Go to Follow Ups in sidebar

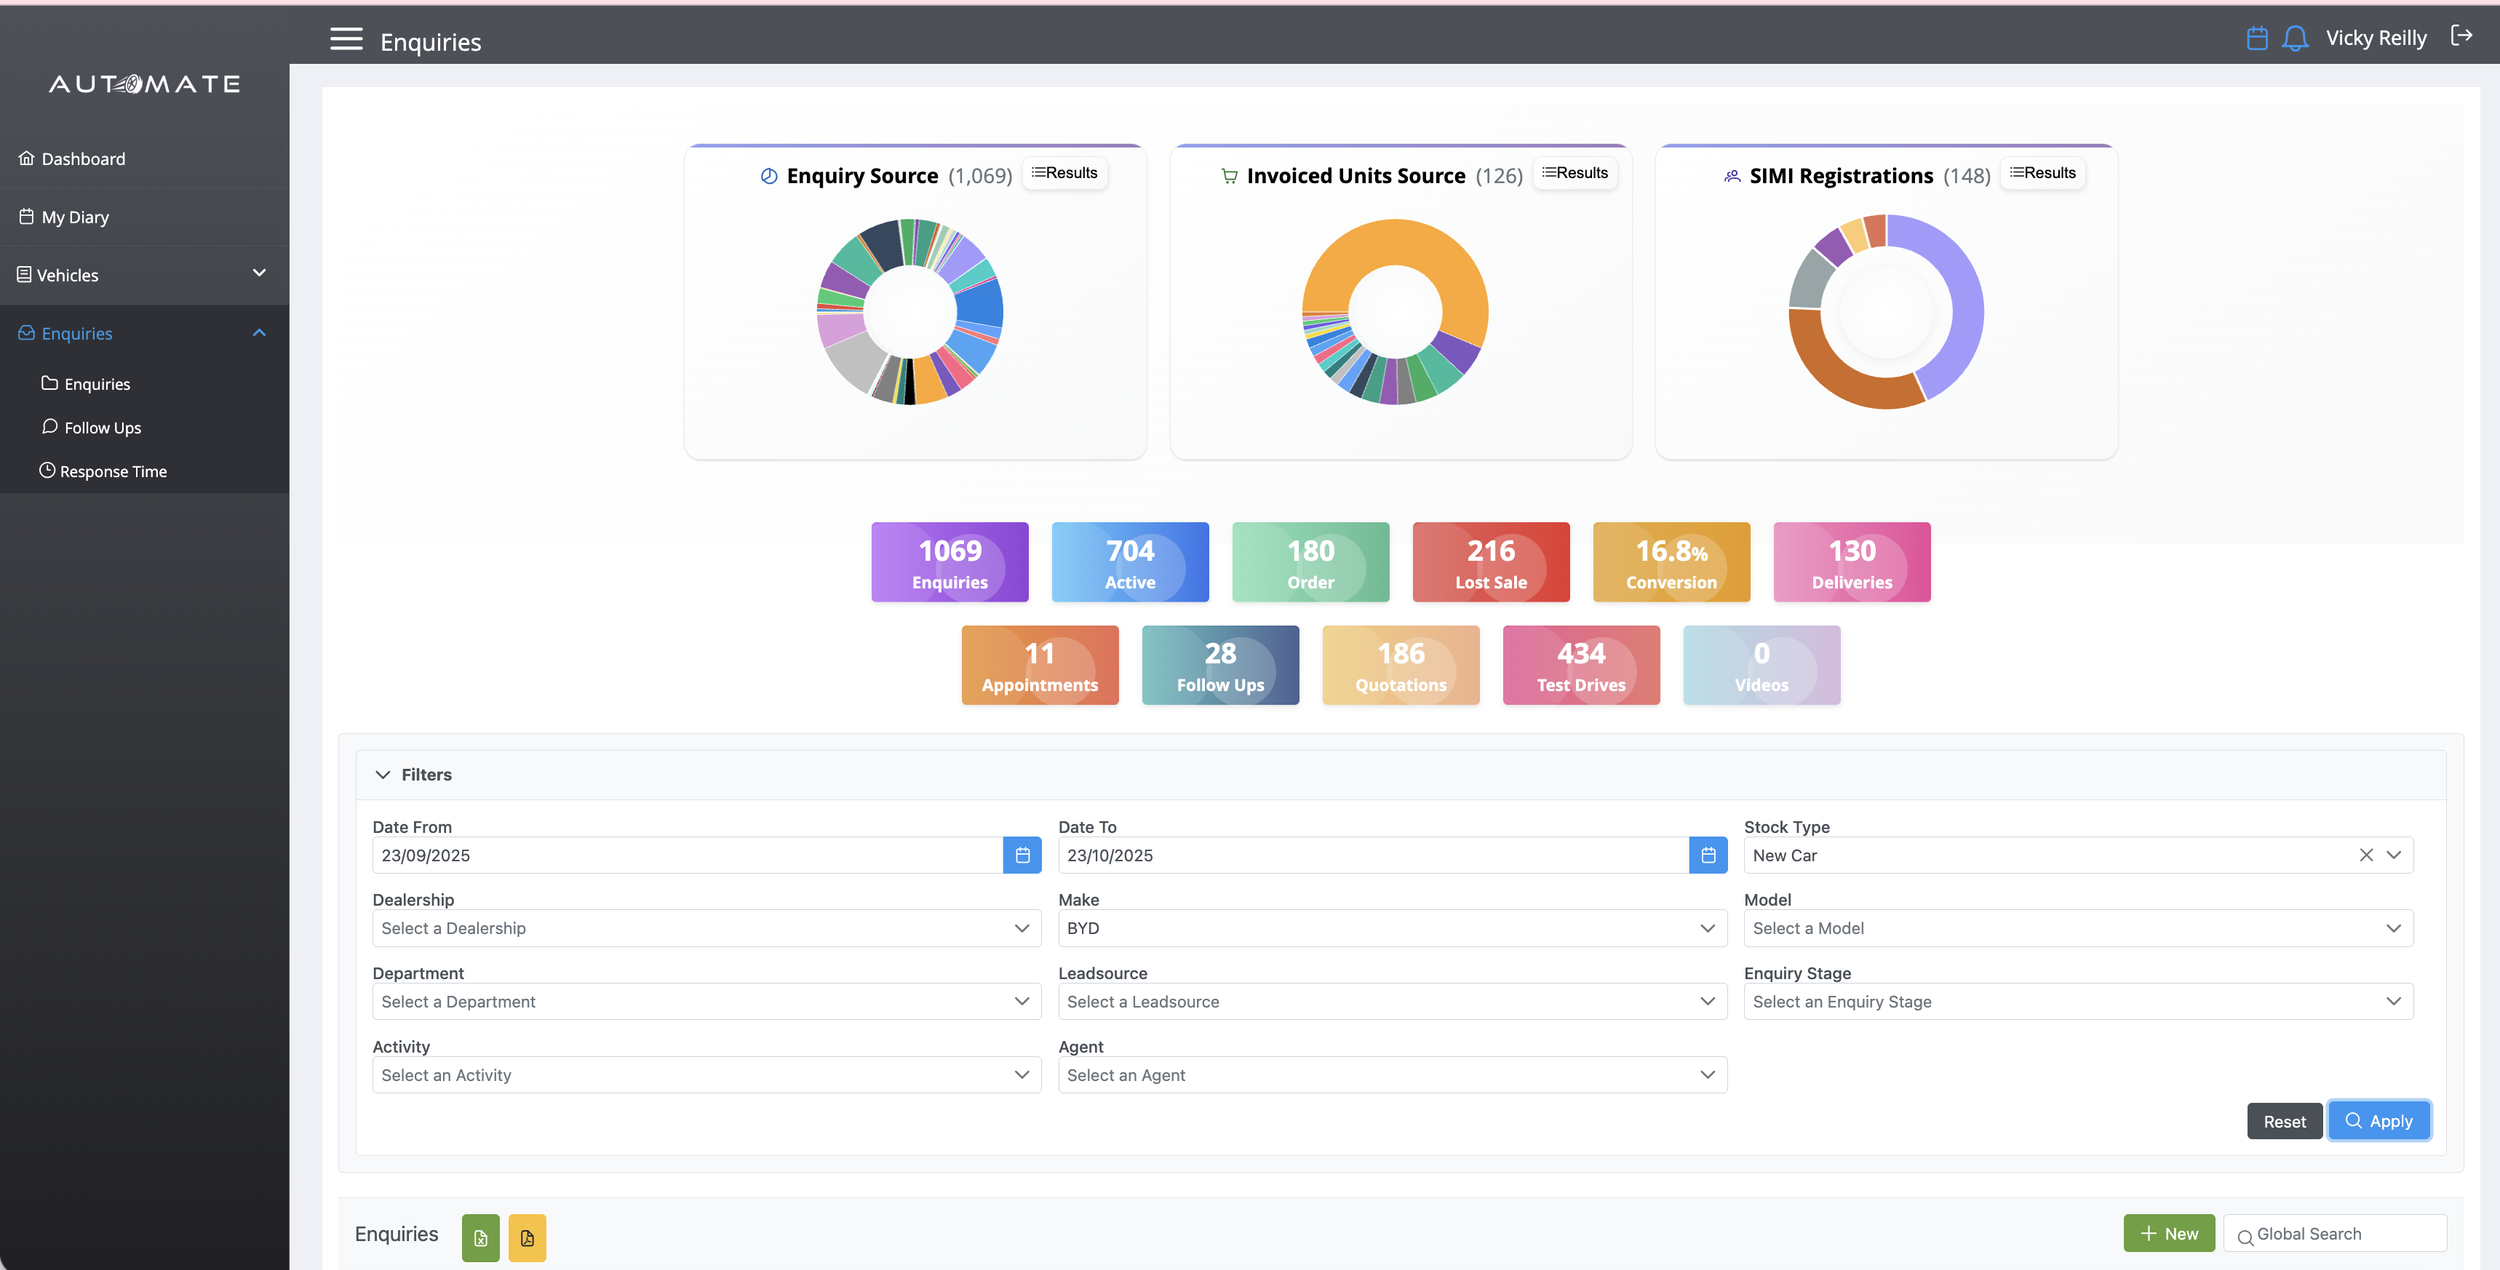click(x=102, y=428)
